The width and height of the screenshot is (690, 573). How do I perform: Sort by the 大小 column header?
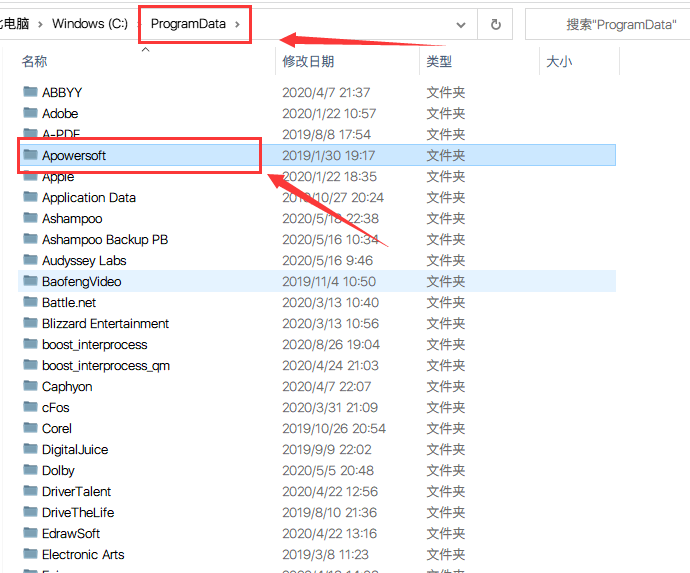pos(559,61)
